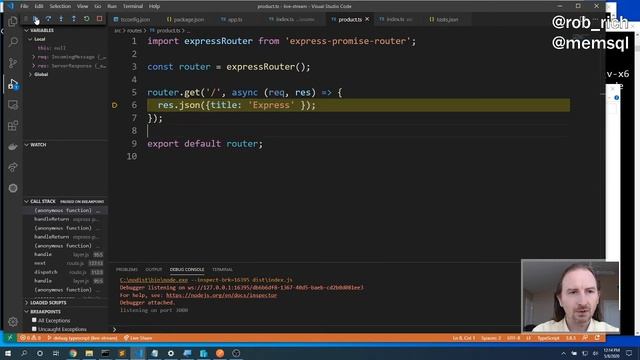The image size is (640, 360).
Task: Open the Edit menu
Action: [x=39, y=6]
